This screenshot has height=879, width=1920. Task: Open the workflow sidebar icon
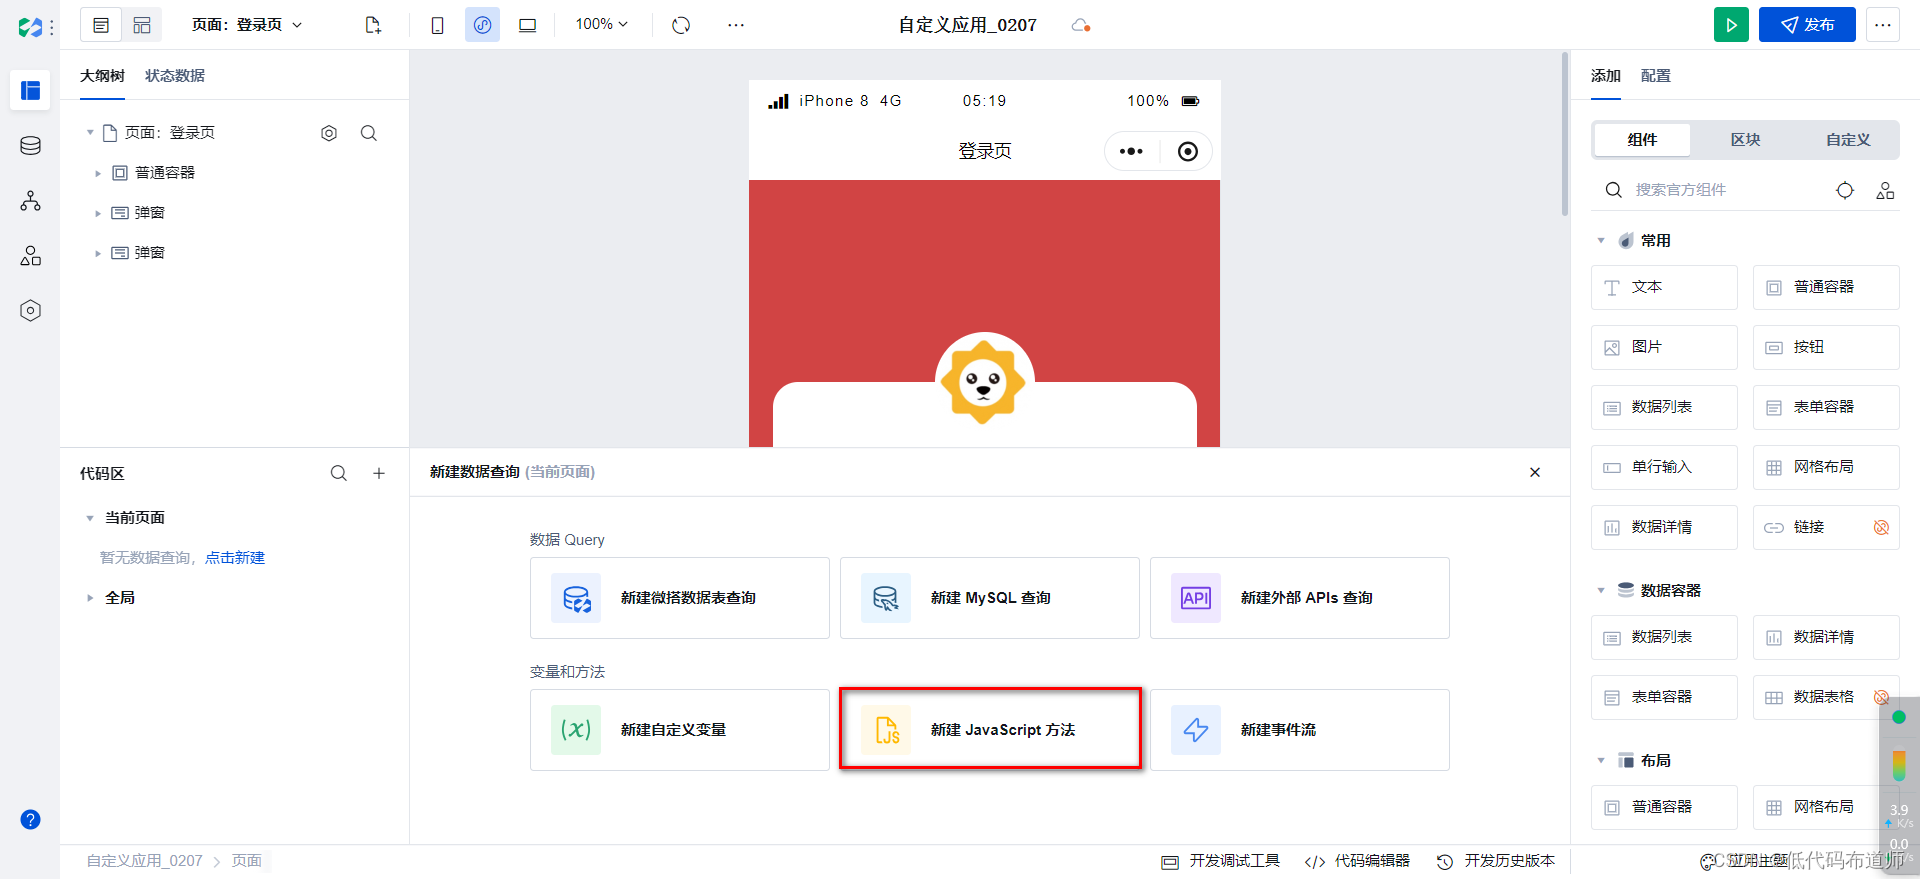point(30,201)
